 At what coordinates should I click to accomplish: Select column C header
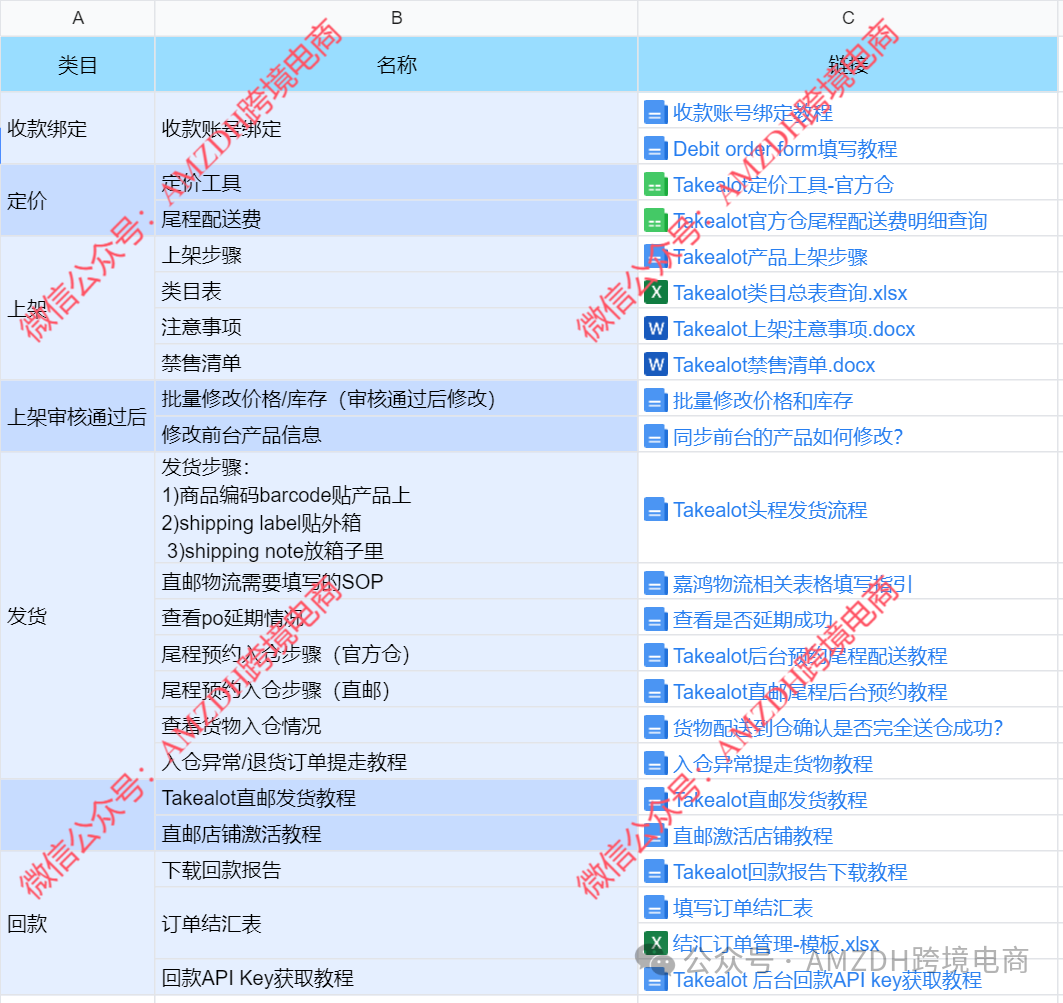click(x=848, y=18)
